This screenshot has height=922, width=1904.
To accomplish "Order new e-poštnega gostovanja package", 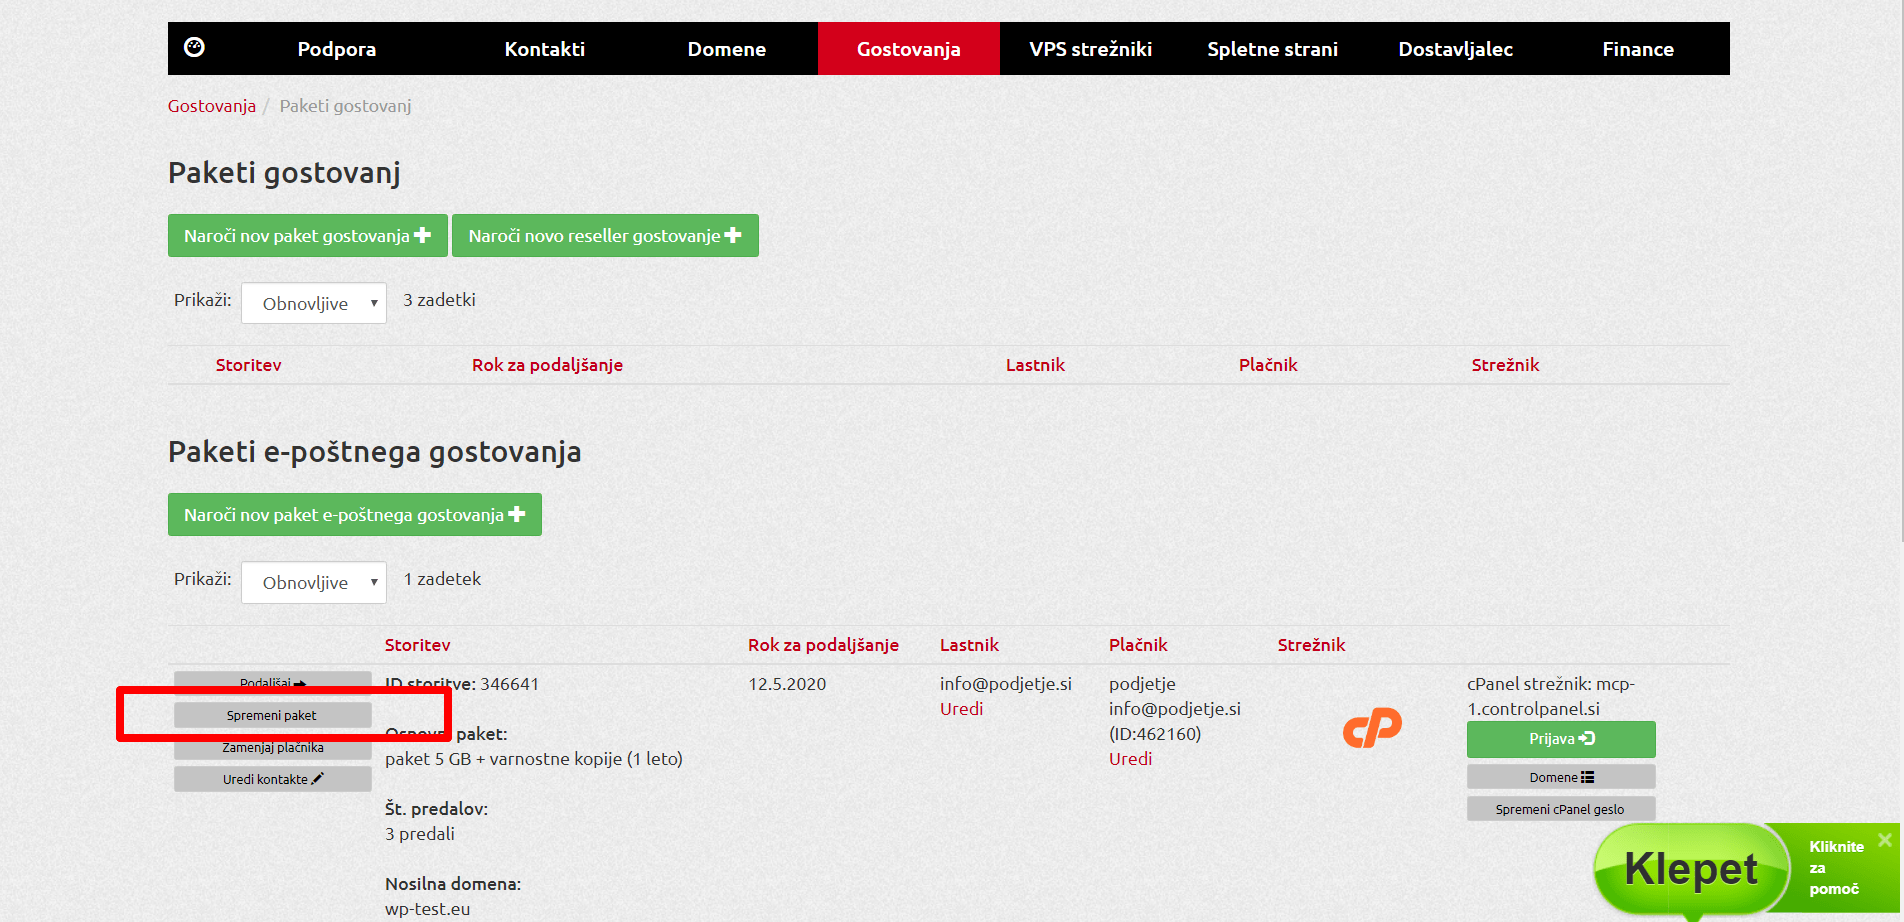I will coord(354,515).
